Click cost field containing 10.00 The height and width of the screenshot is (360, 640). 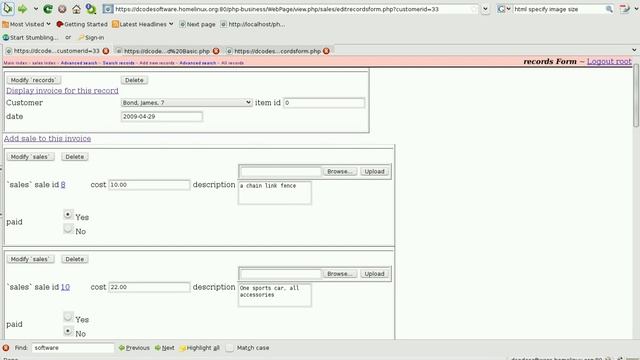coord(149,185)
